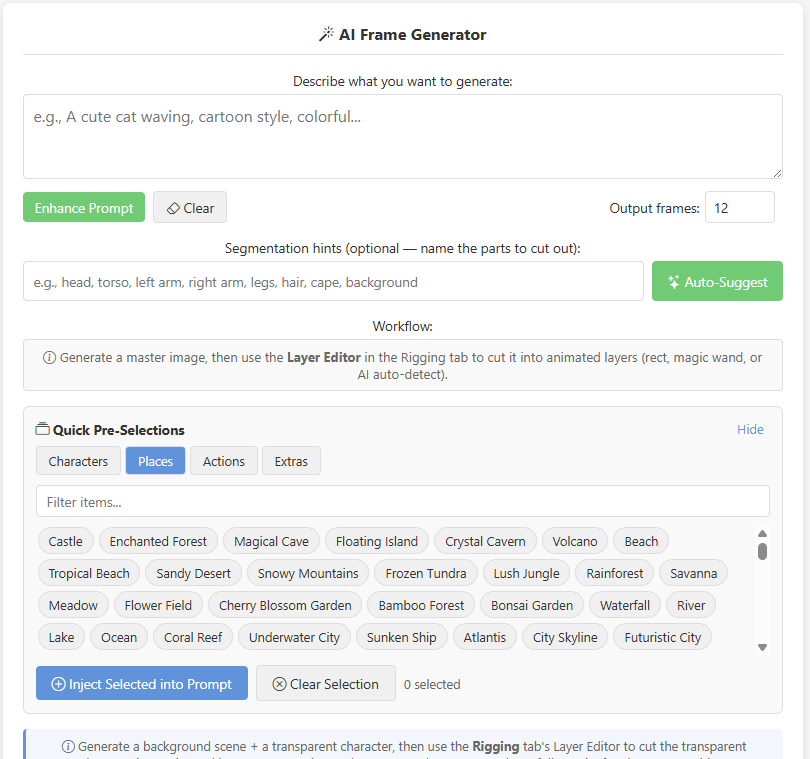Select the Futuristic City chip

click(x=662, y=638)
